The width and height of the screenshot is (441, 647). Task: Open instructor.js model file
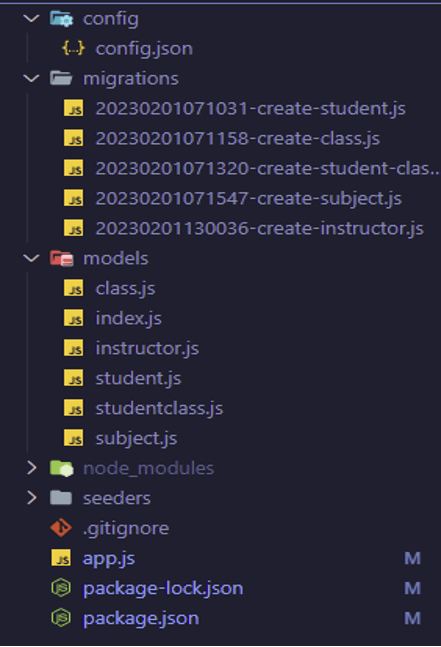[147, 349]
